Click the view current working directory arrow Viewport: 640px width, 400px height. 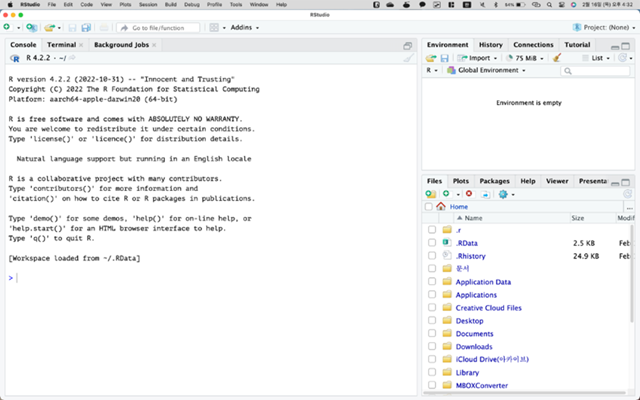pos(72,58)
